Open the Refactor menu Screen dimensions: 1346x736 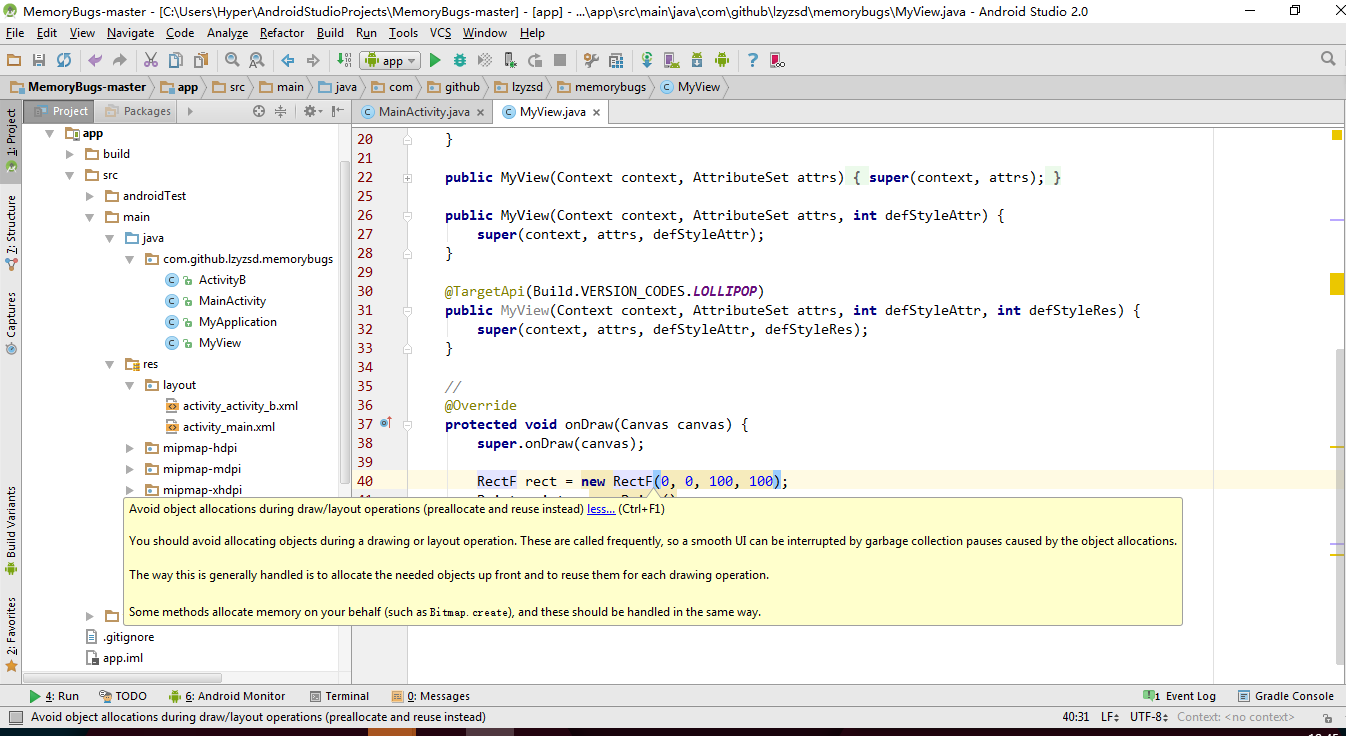point(282,33)
